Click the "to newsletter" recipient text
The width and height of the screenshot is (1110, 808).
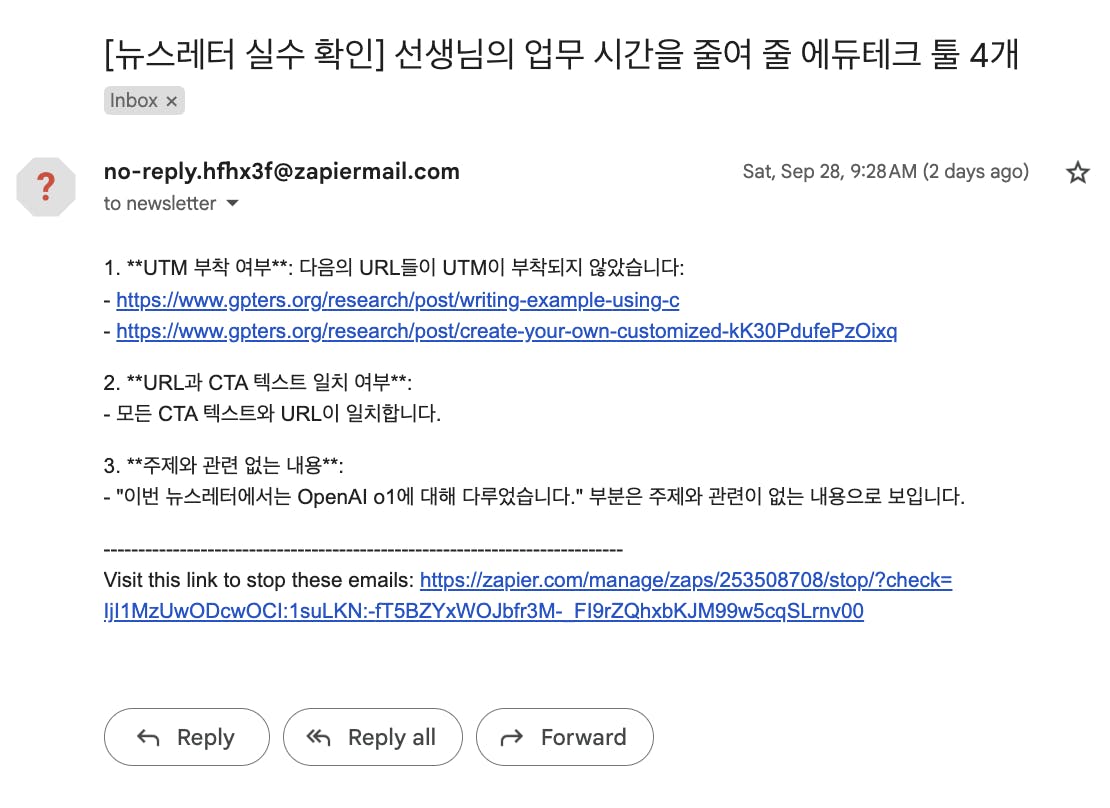[160, 204]
